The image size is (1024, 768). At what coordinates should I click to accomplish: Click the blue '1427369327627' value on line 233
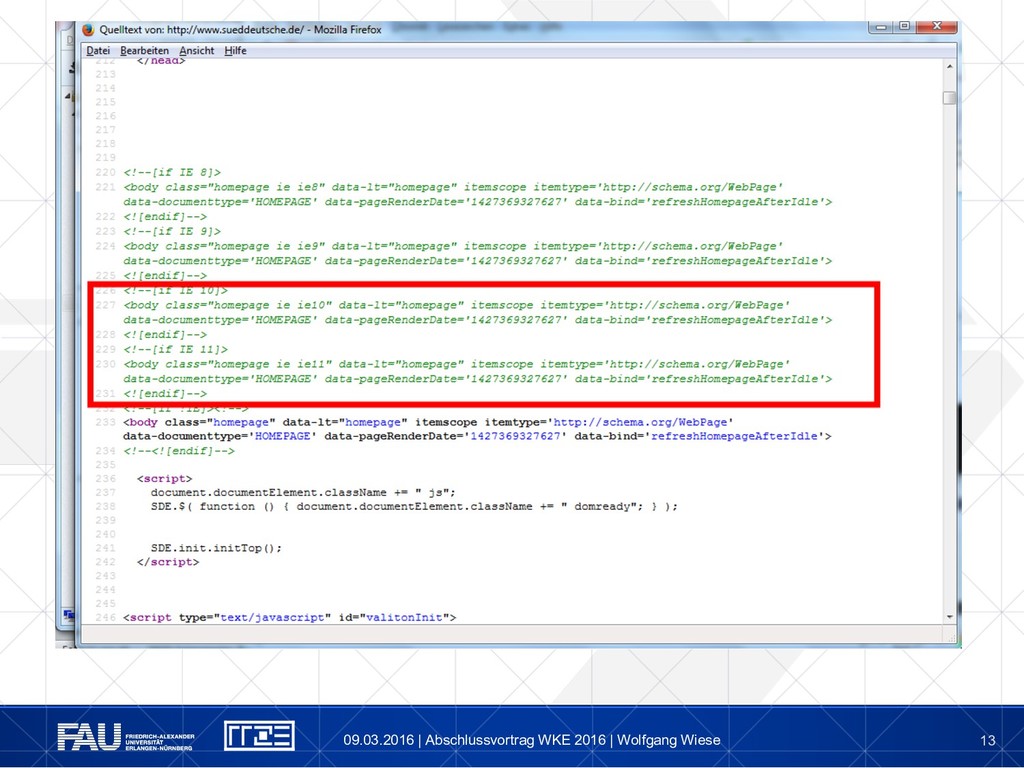pos(515,436)
